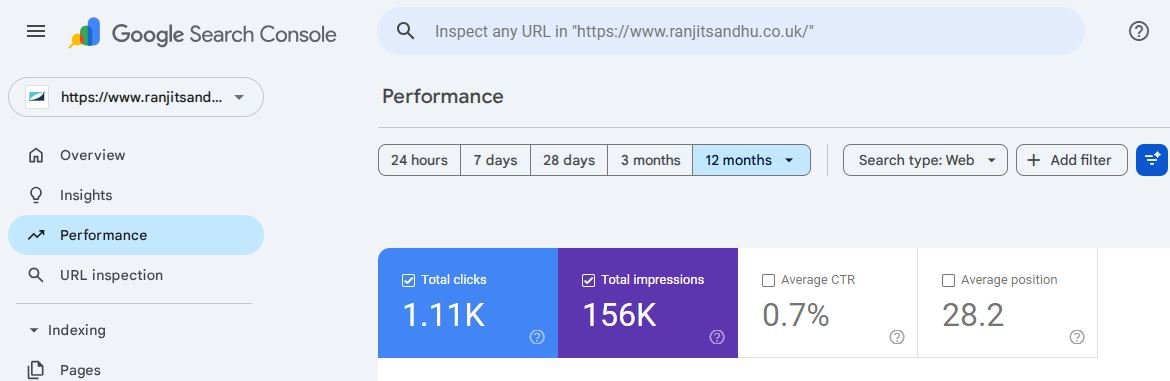The height and width of the screenshot is (381, 1170).
Task: Click the URL inspection magnifier icon
Action: click(x=35, y=275)
